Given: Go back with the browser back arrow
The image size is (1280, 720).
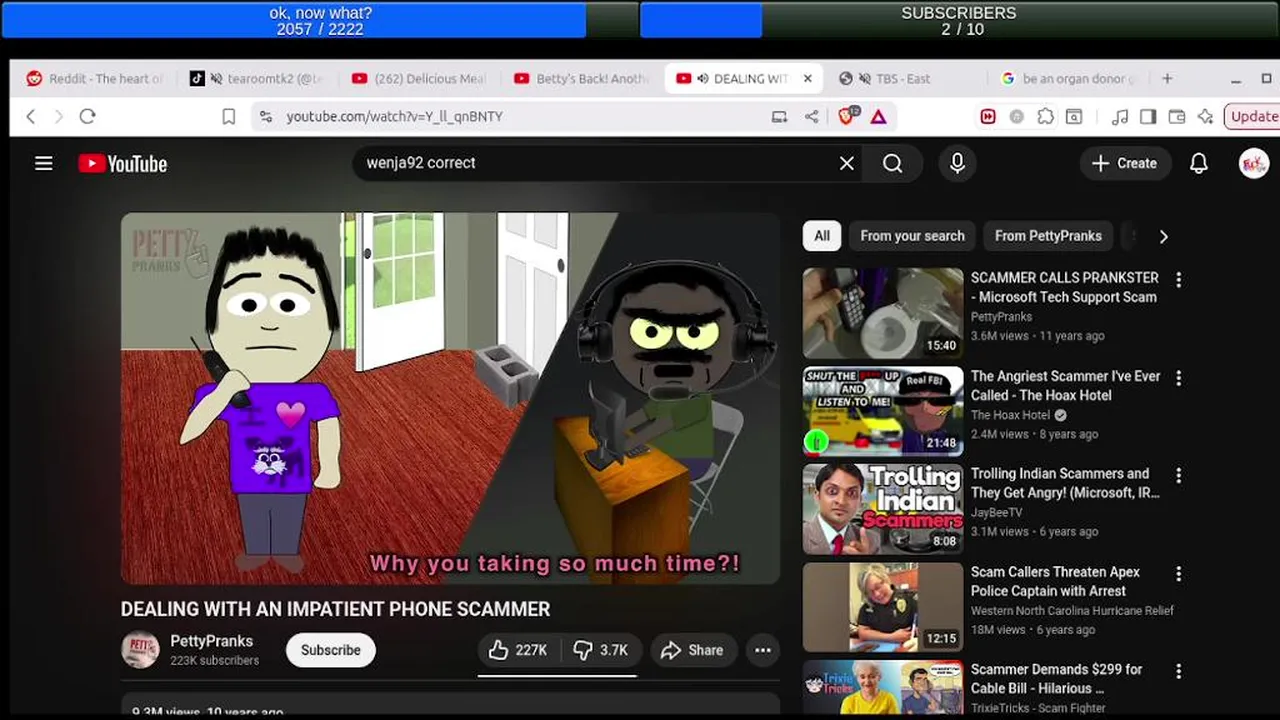Looking at the screenshot, I should click(31, 116).
